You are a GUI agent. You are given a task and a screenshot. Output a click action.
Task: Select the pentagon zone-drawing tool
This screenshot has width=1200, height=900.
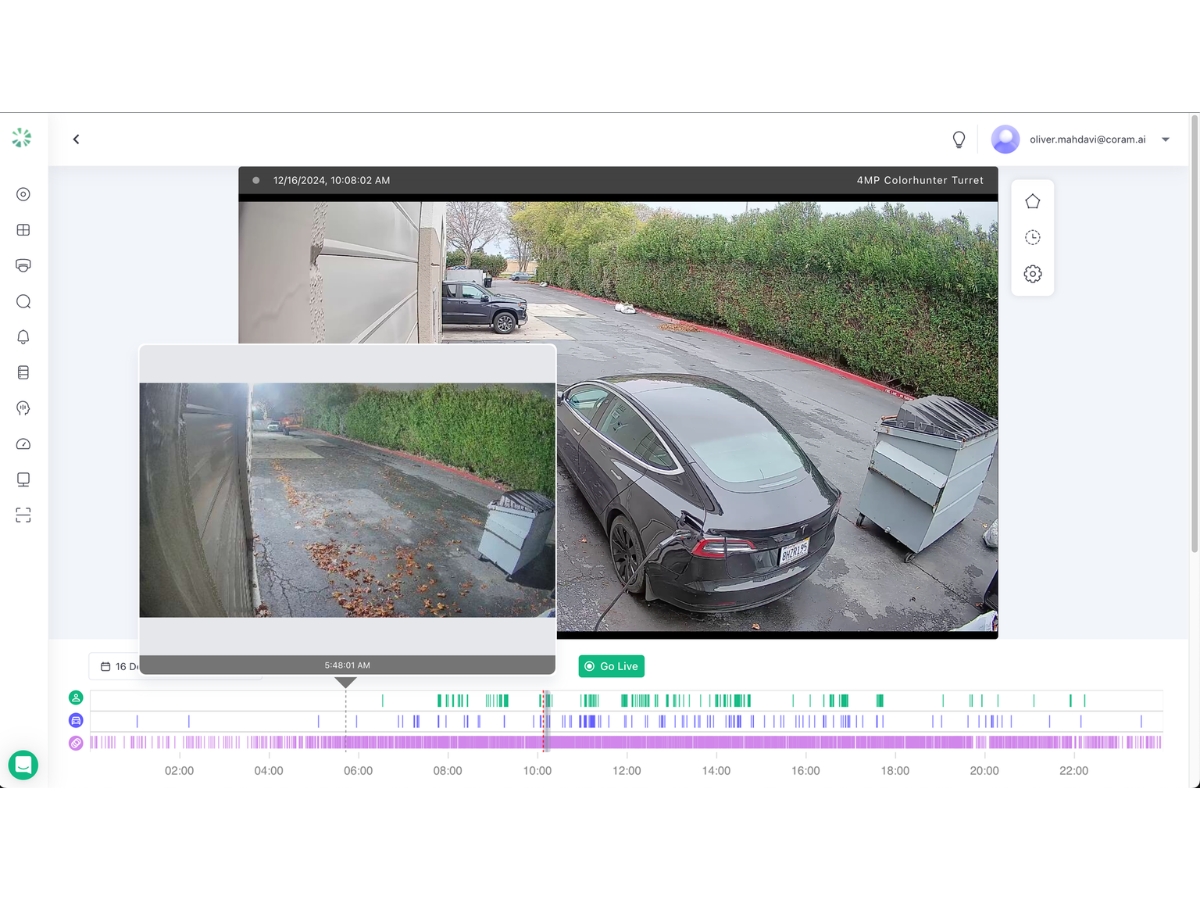(x=1032, y=201)
